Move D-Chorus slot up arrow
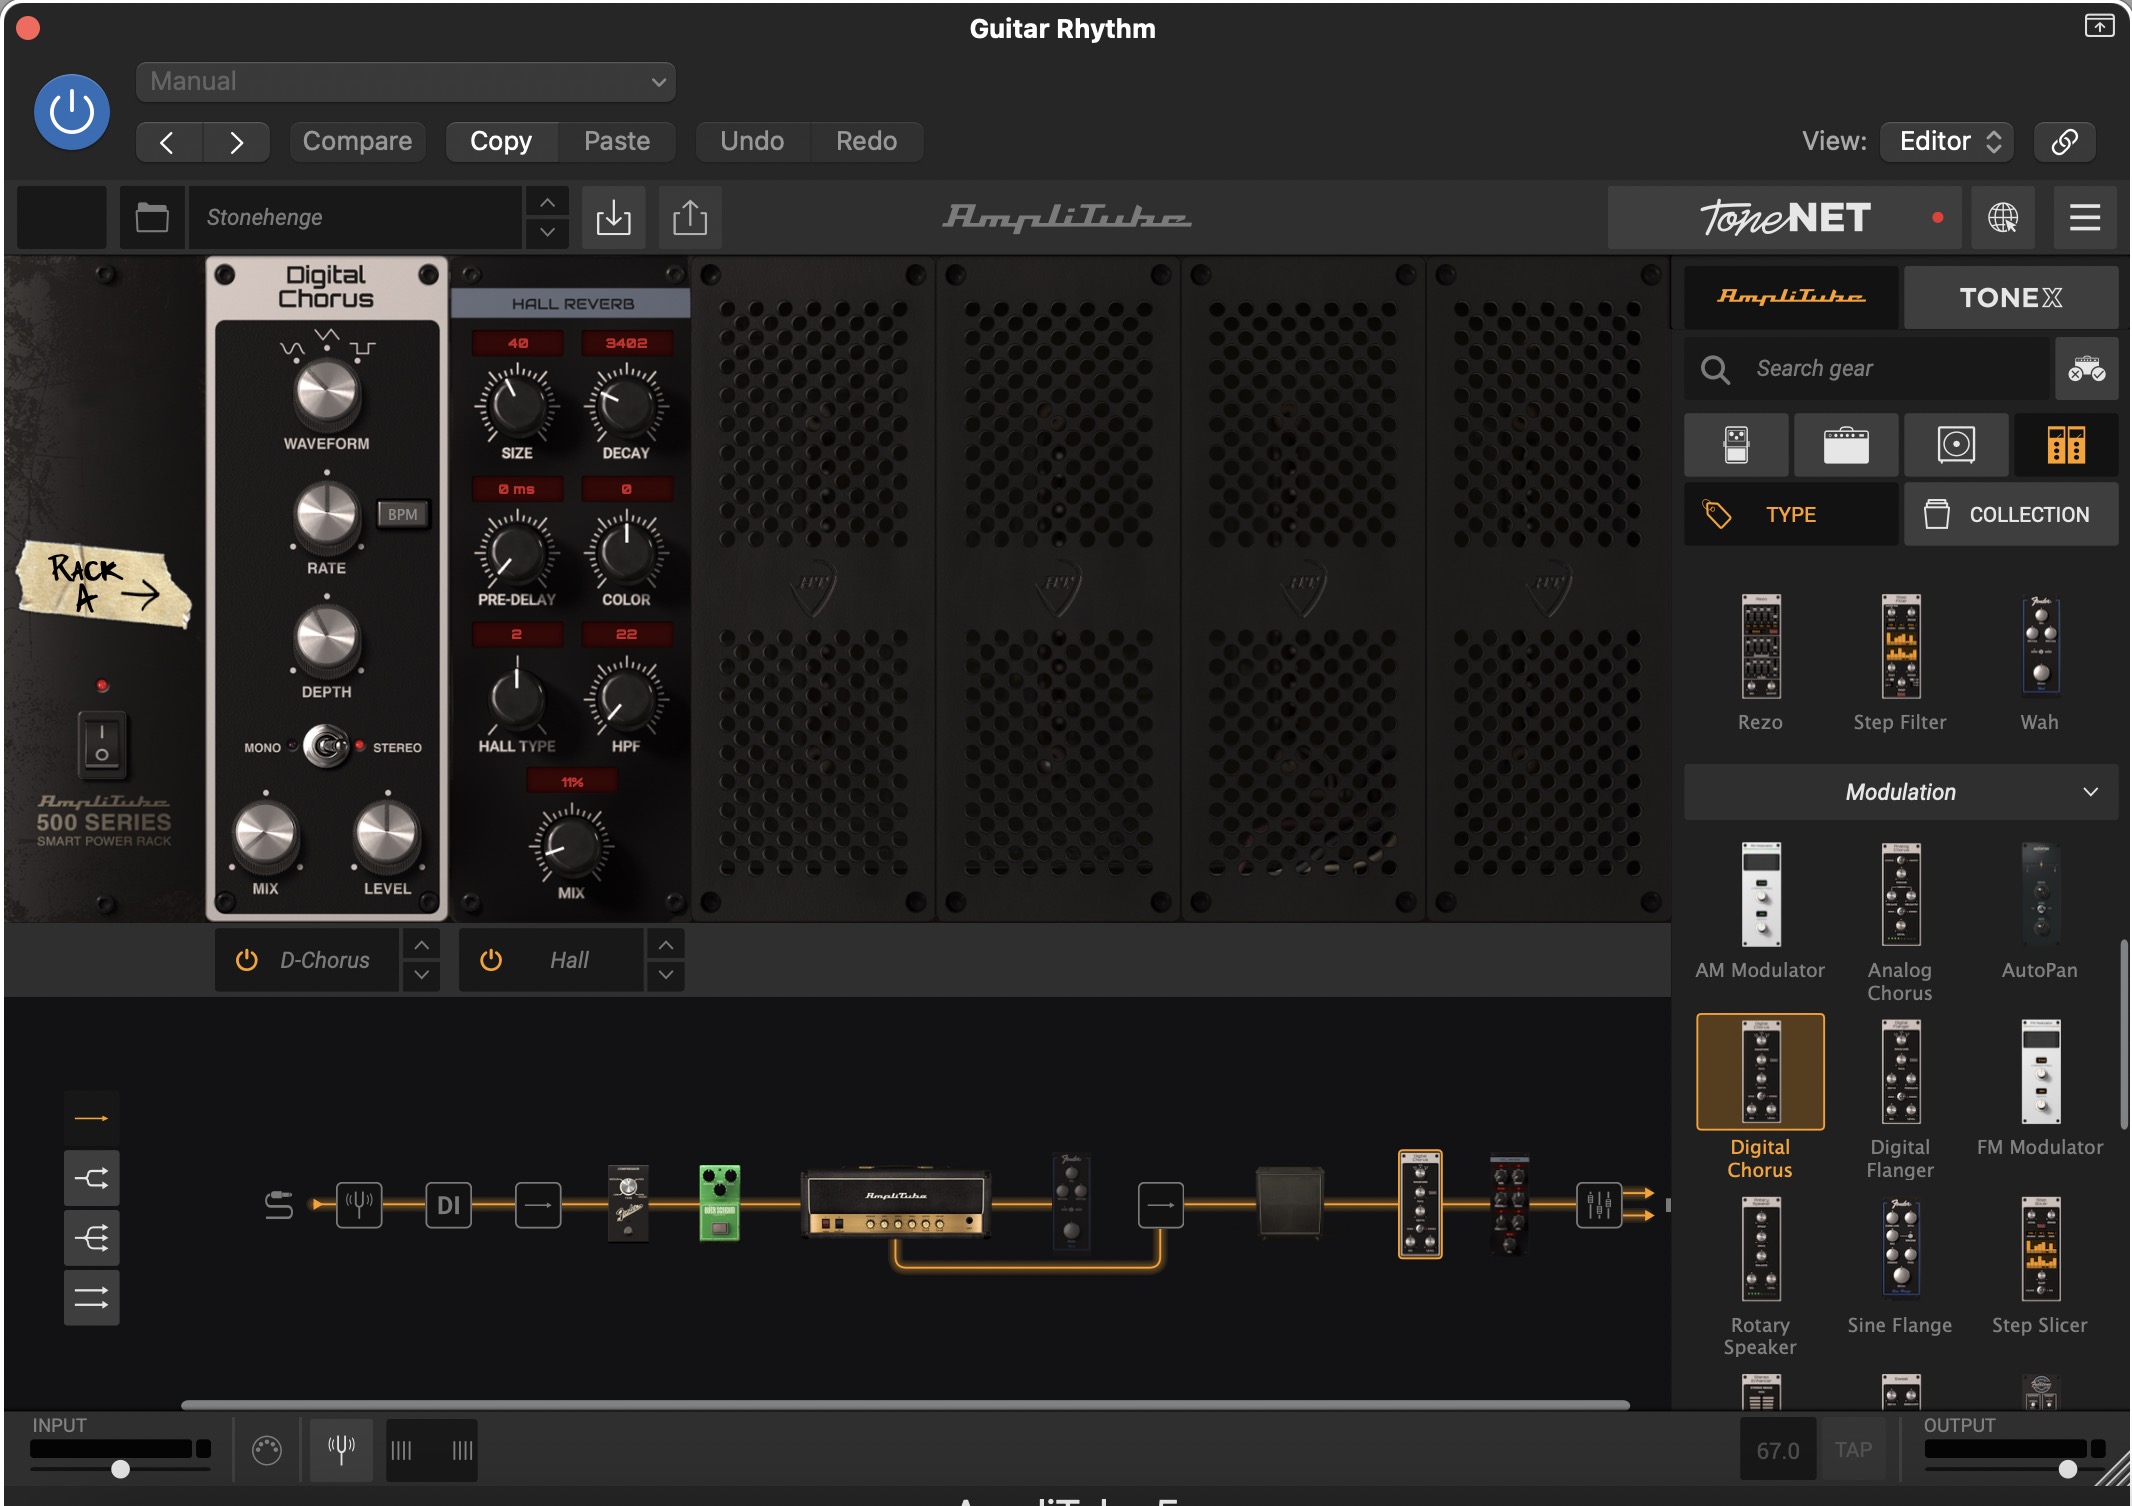Screen dimensions: 2132x1506 (422, 945)
